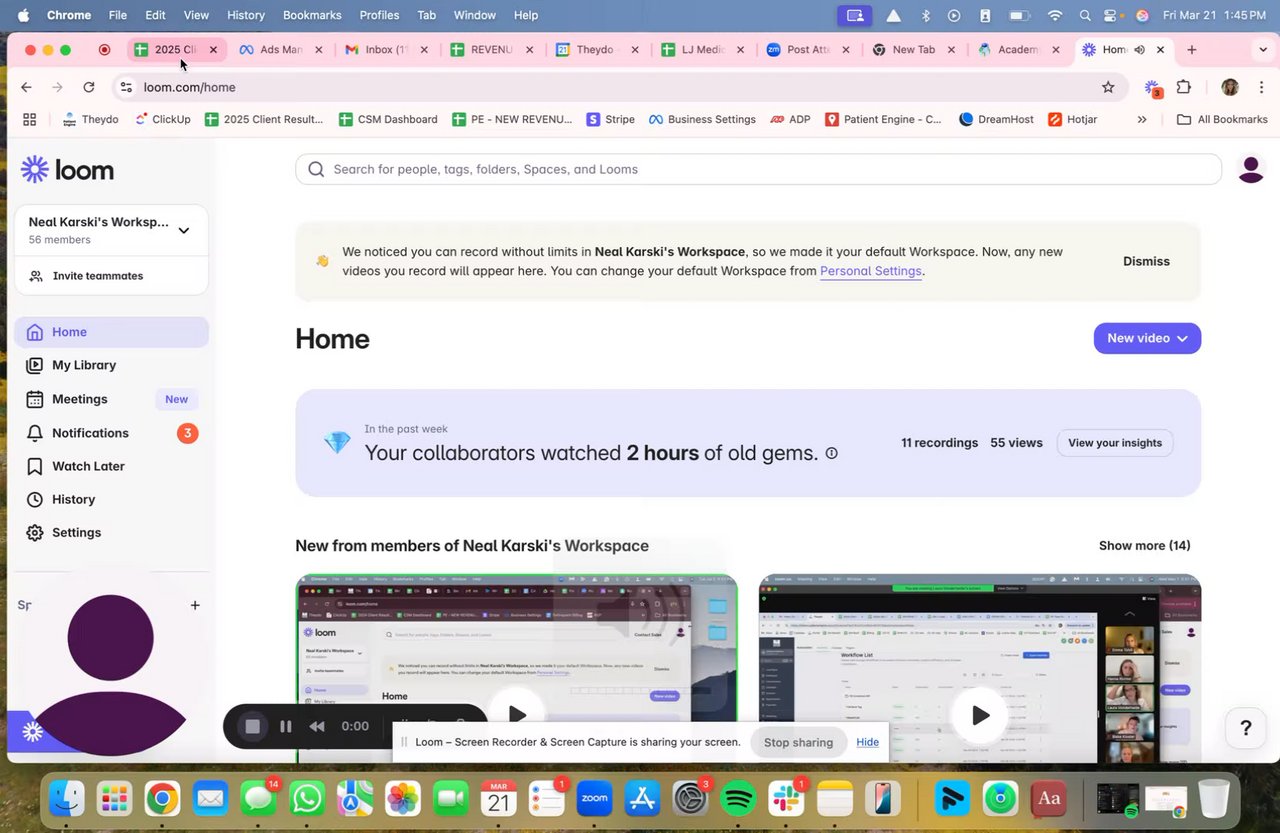Open Meetings in the sidebar
1280x833 pixels.
click(111, 399)
